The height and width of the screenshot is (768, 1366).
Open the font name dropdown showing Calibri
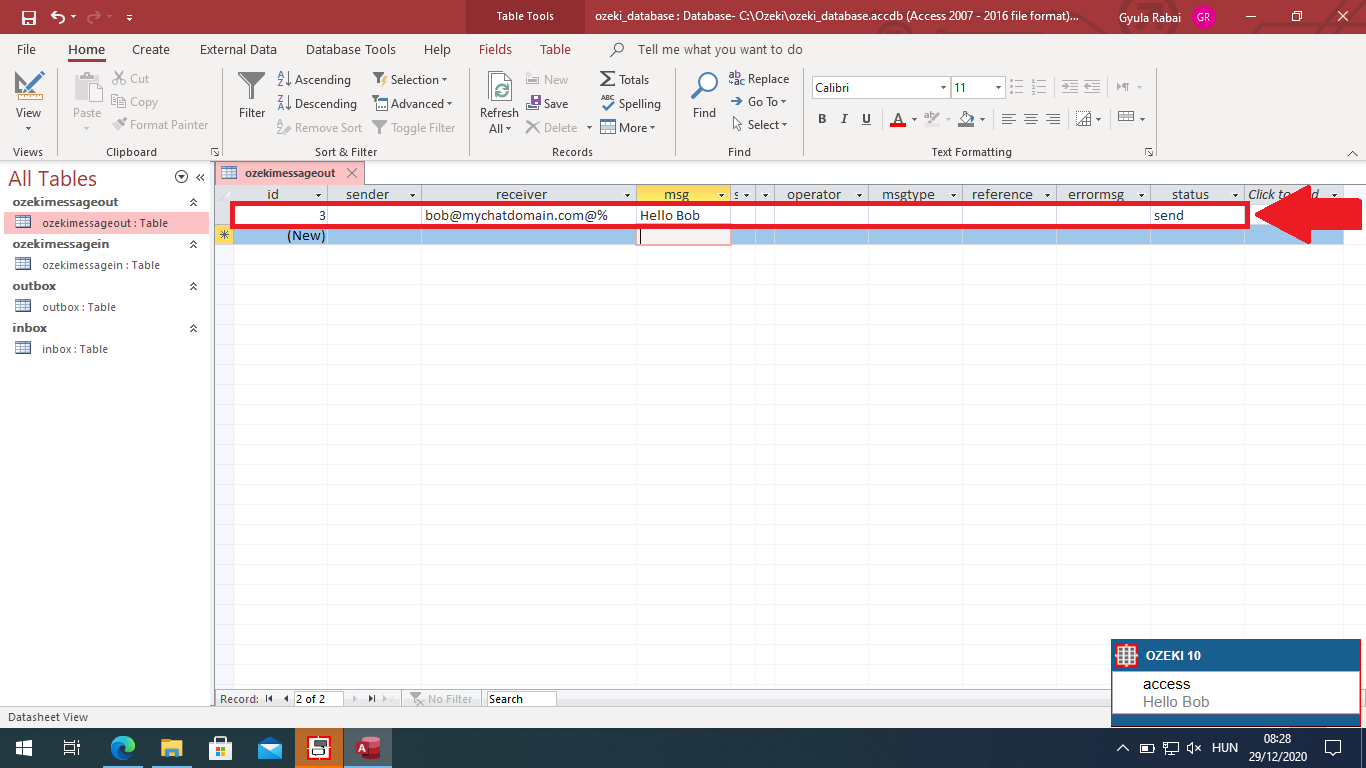point(943,88)
